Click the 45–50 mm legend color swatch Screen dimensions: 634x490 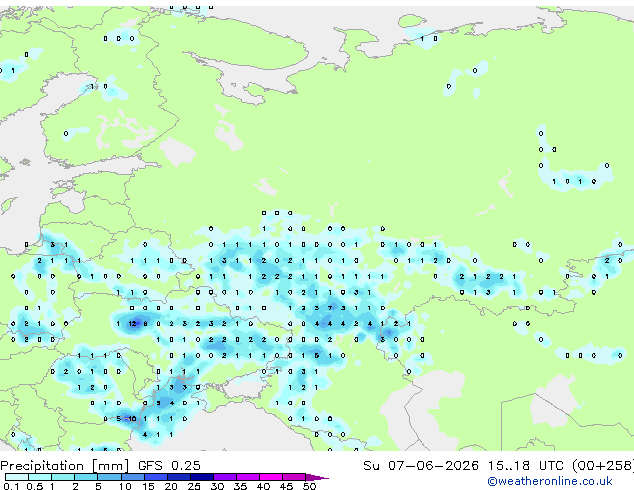pyautogui.click(x=294, y=477)
